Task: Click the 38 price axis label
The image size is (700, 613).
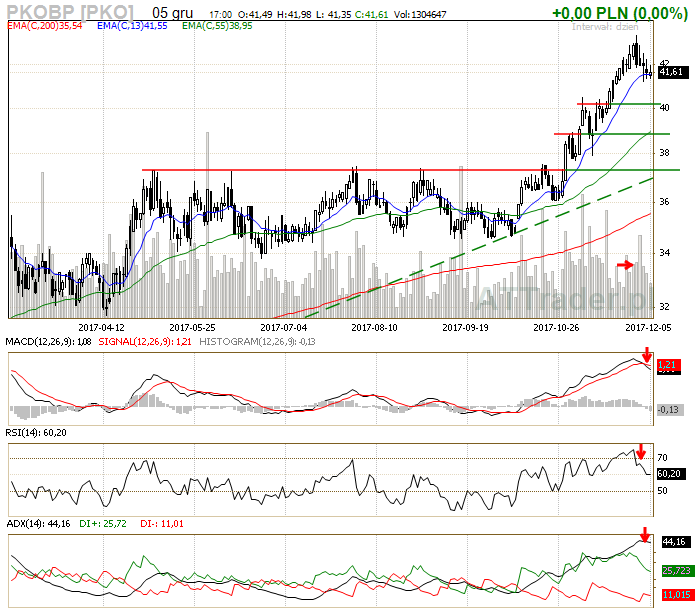Action: (664, 153)
